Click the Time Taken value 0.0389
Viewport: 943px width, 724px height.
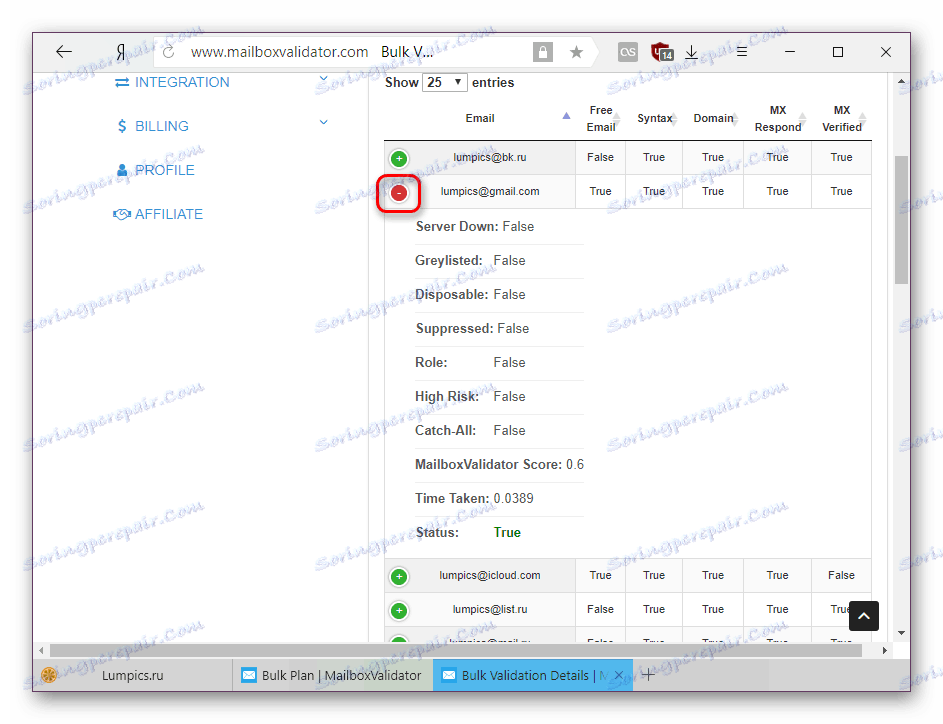click(514, 499)
